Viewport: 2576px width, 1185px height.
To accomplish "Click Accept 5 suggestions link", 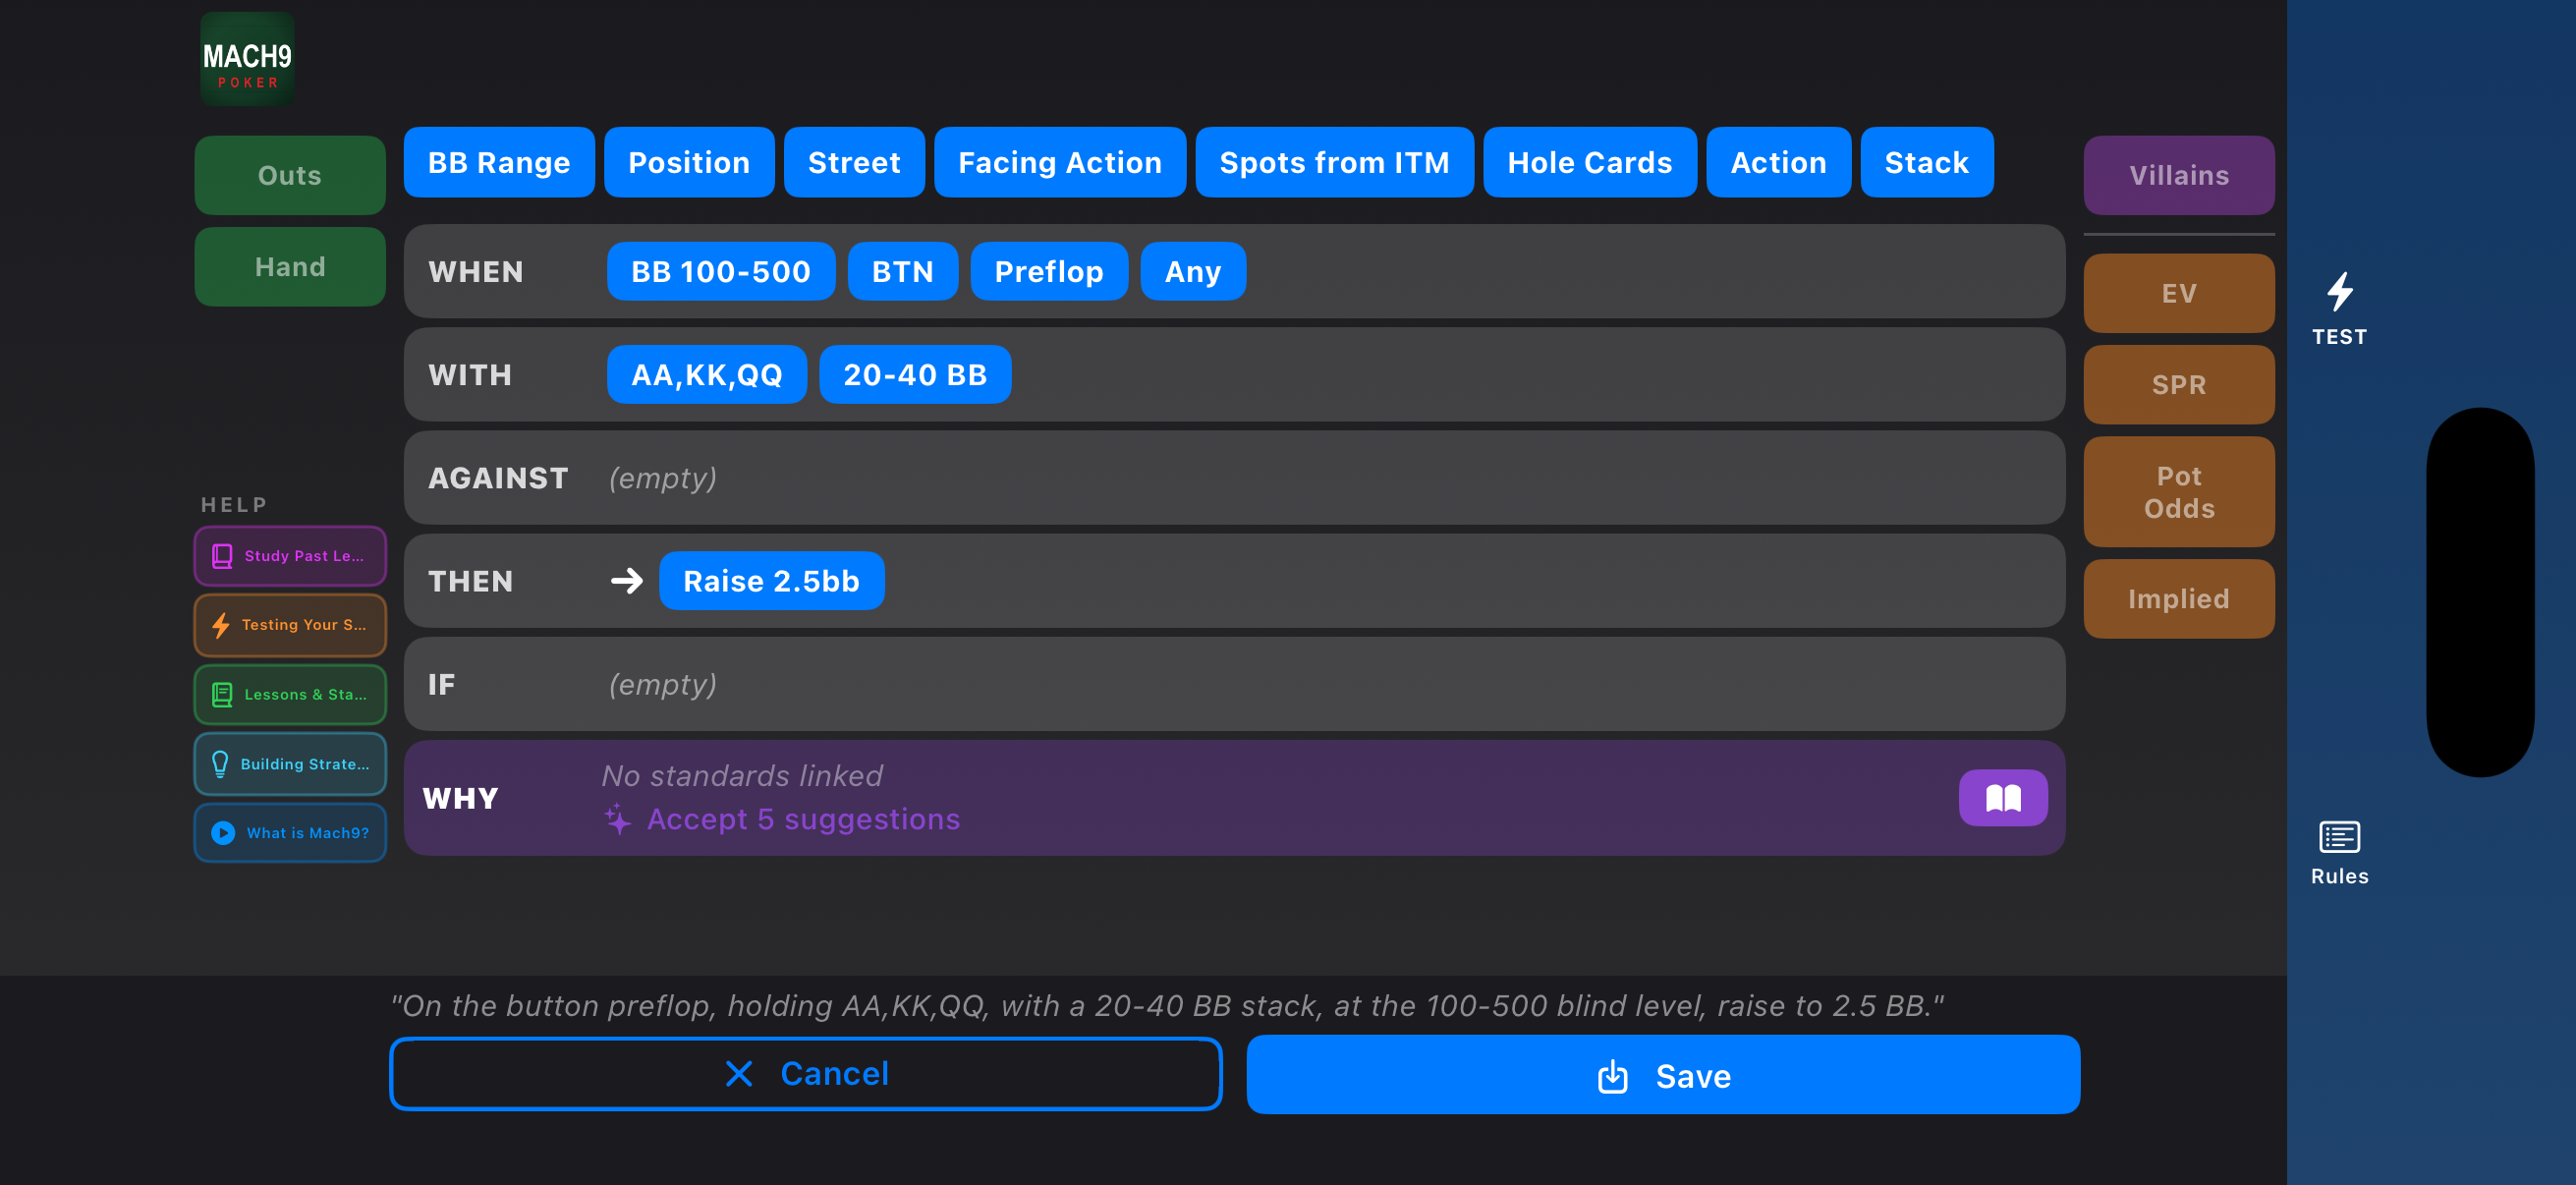I will [x=803, y=819].
